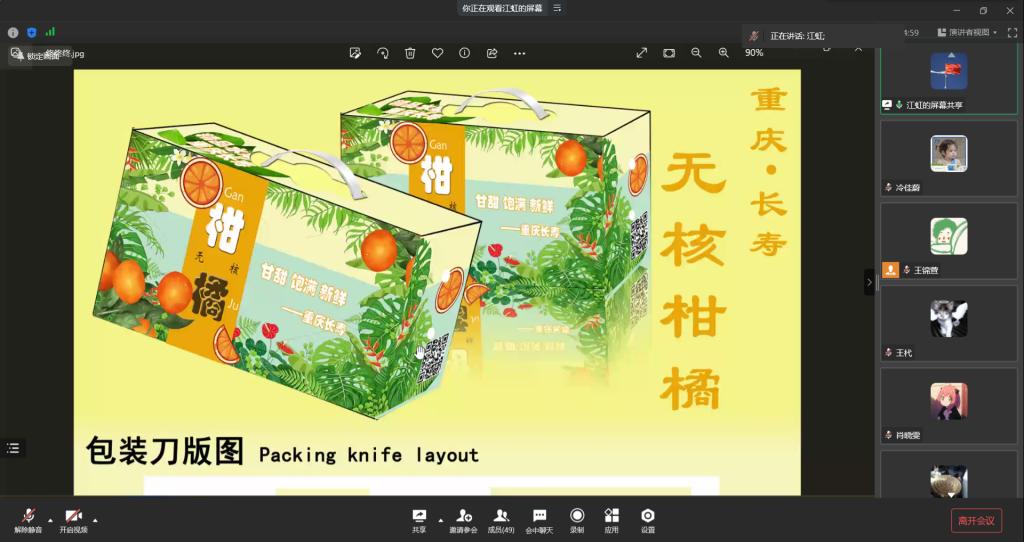
Task: Click the red Leave Meeting (离开会议) button
Action: (975, 520)
